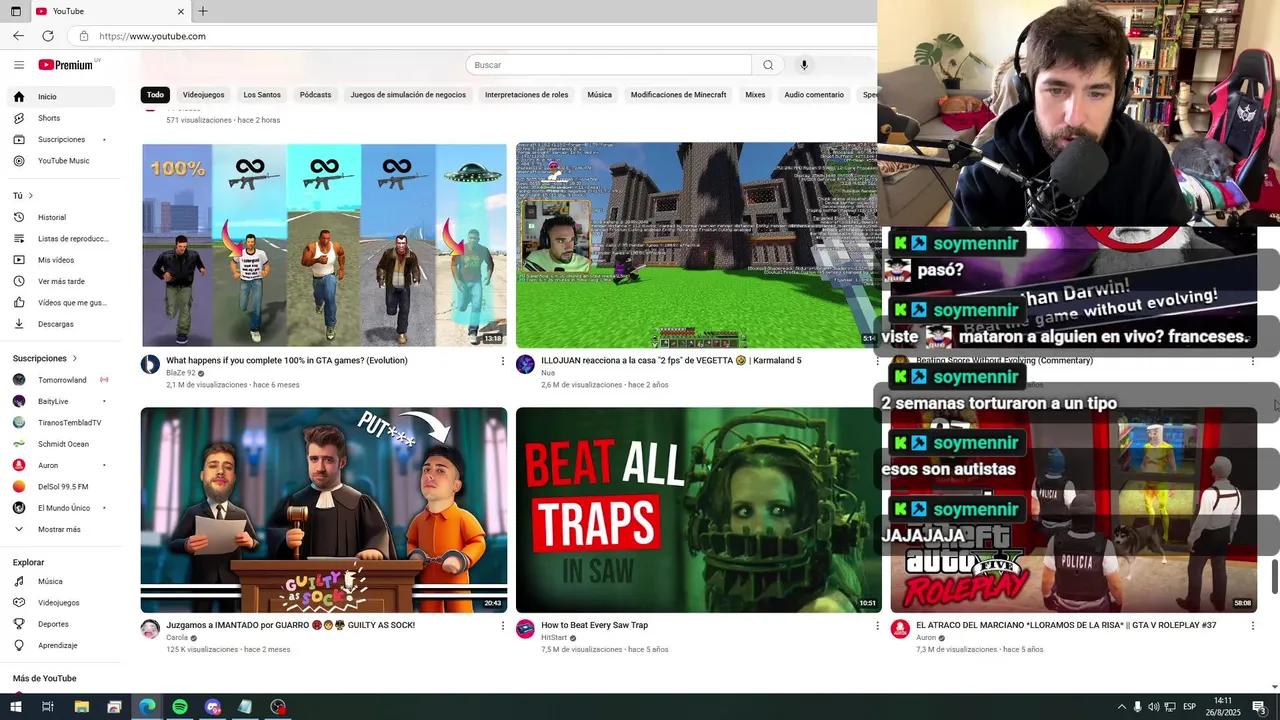Select the Pódcasts filter chip
This screenshot has height=720, width=1280.
[x=315, y=95]
